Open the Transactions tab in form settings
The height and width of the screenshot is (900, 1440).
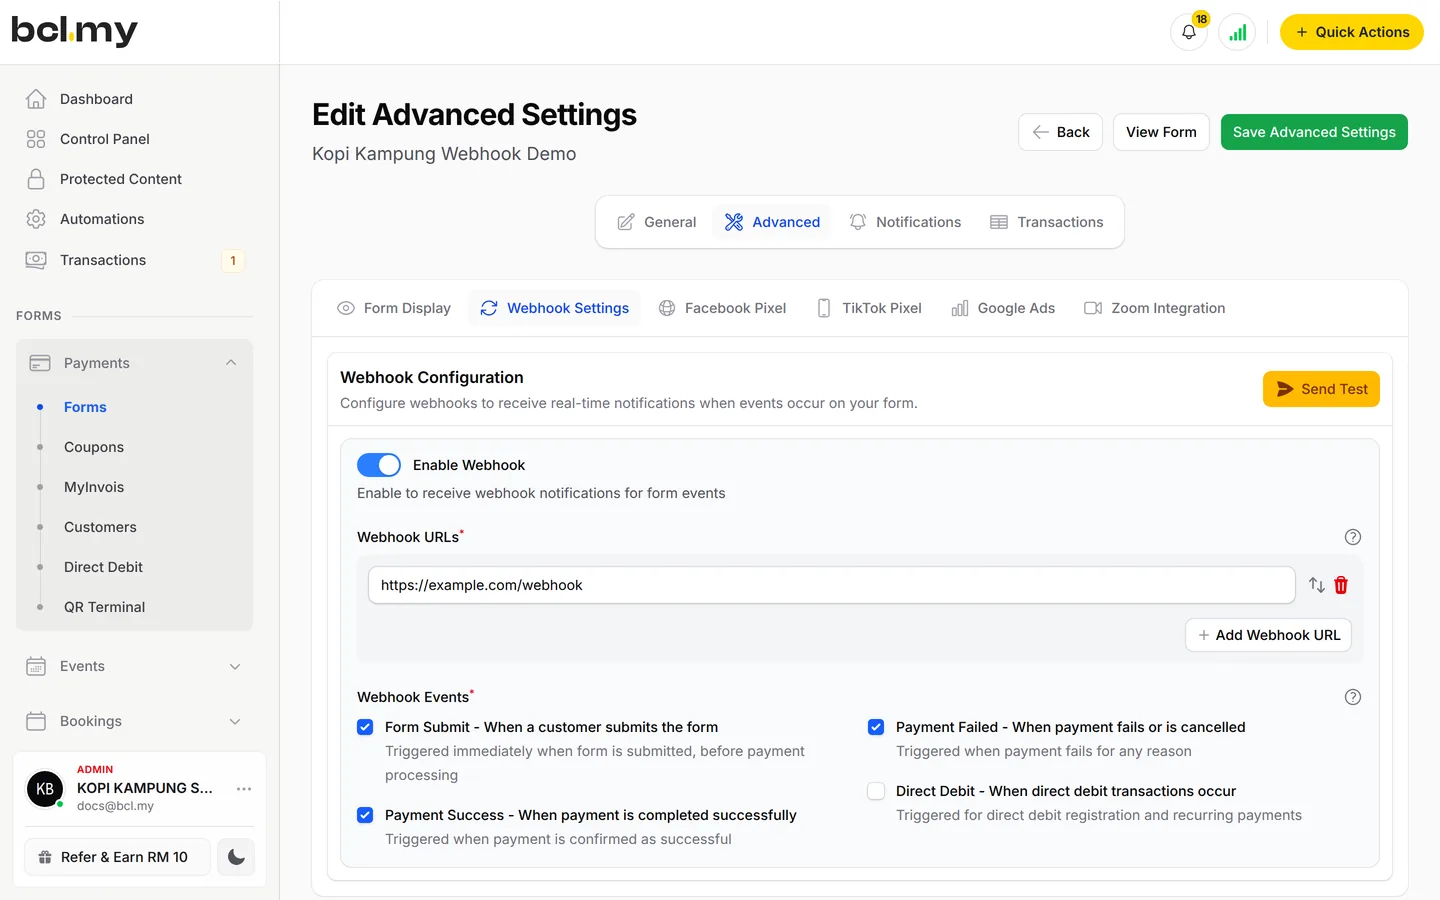point(1046,222)
